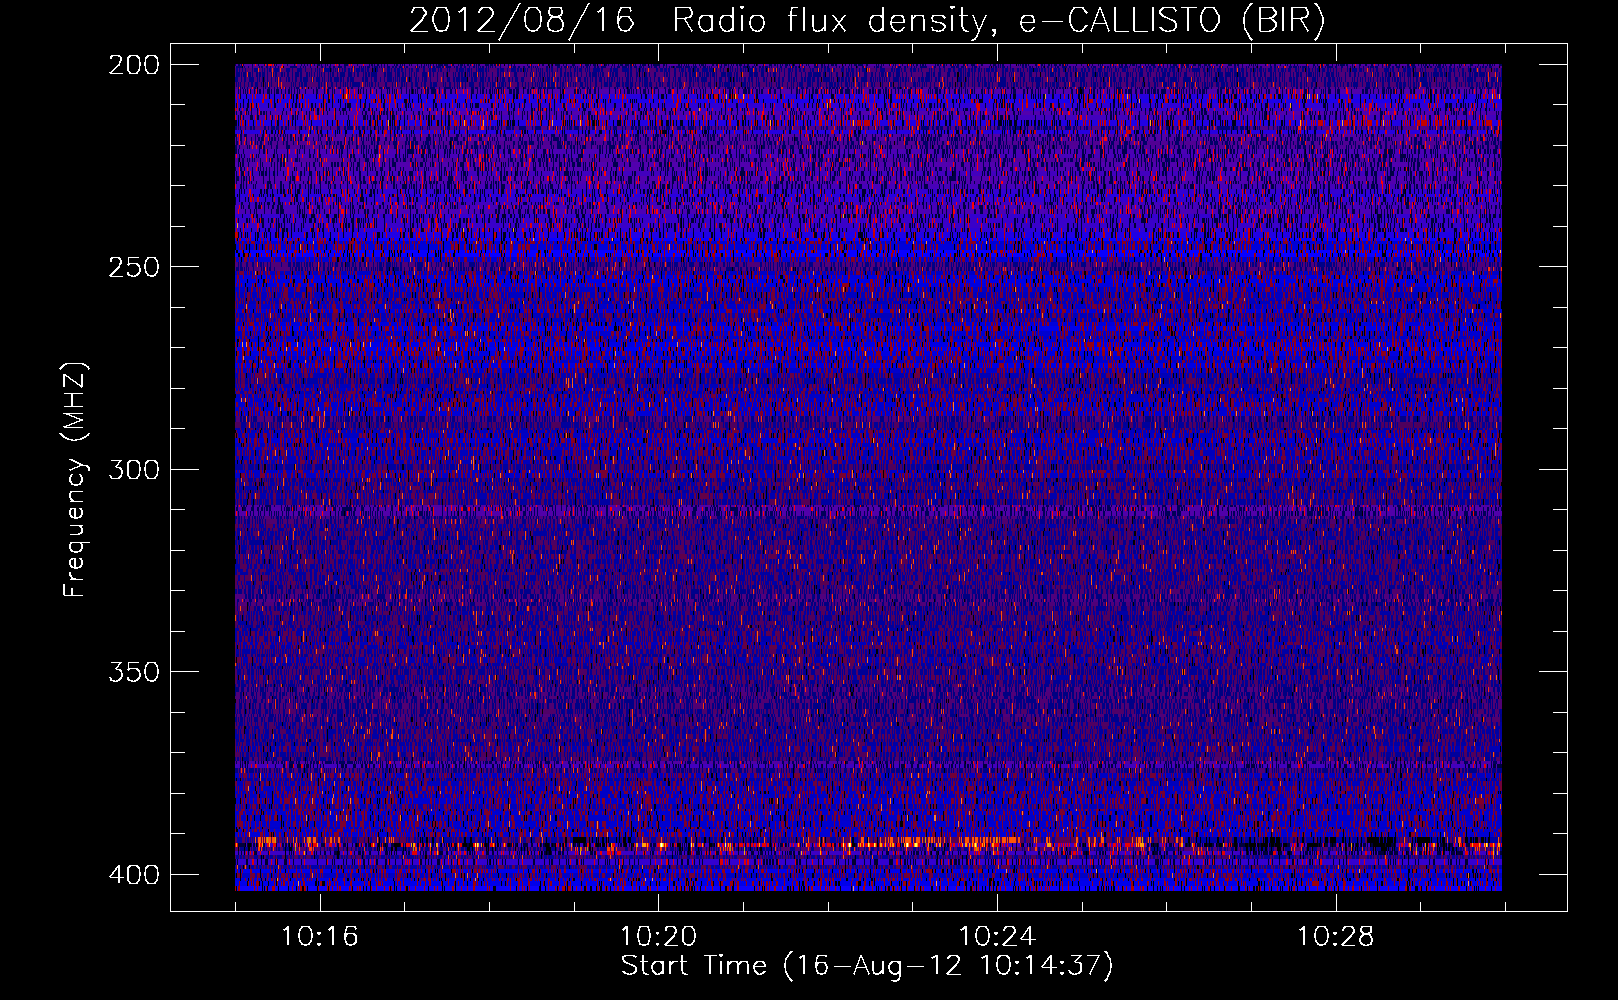Select the 'Frequency (MHZ)' y-axis label
Screen dimensions: 1618x1000
75,480
